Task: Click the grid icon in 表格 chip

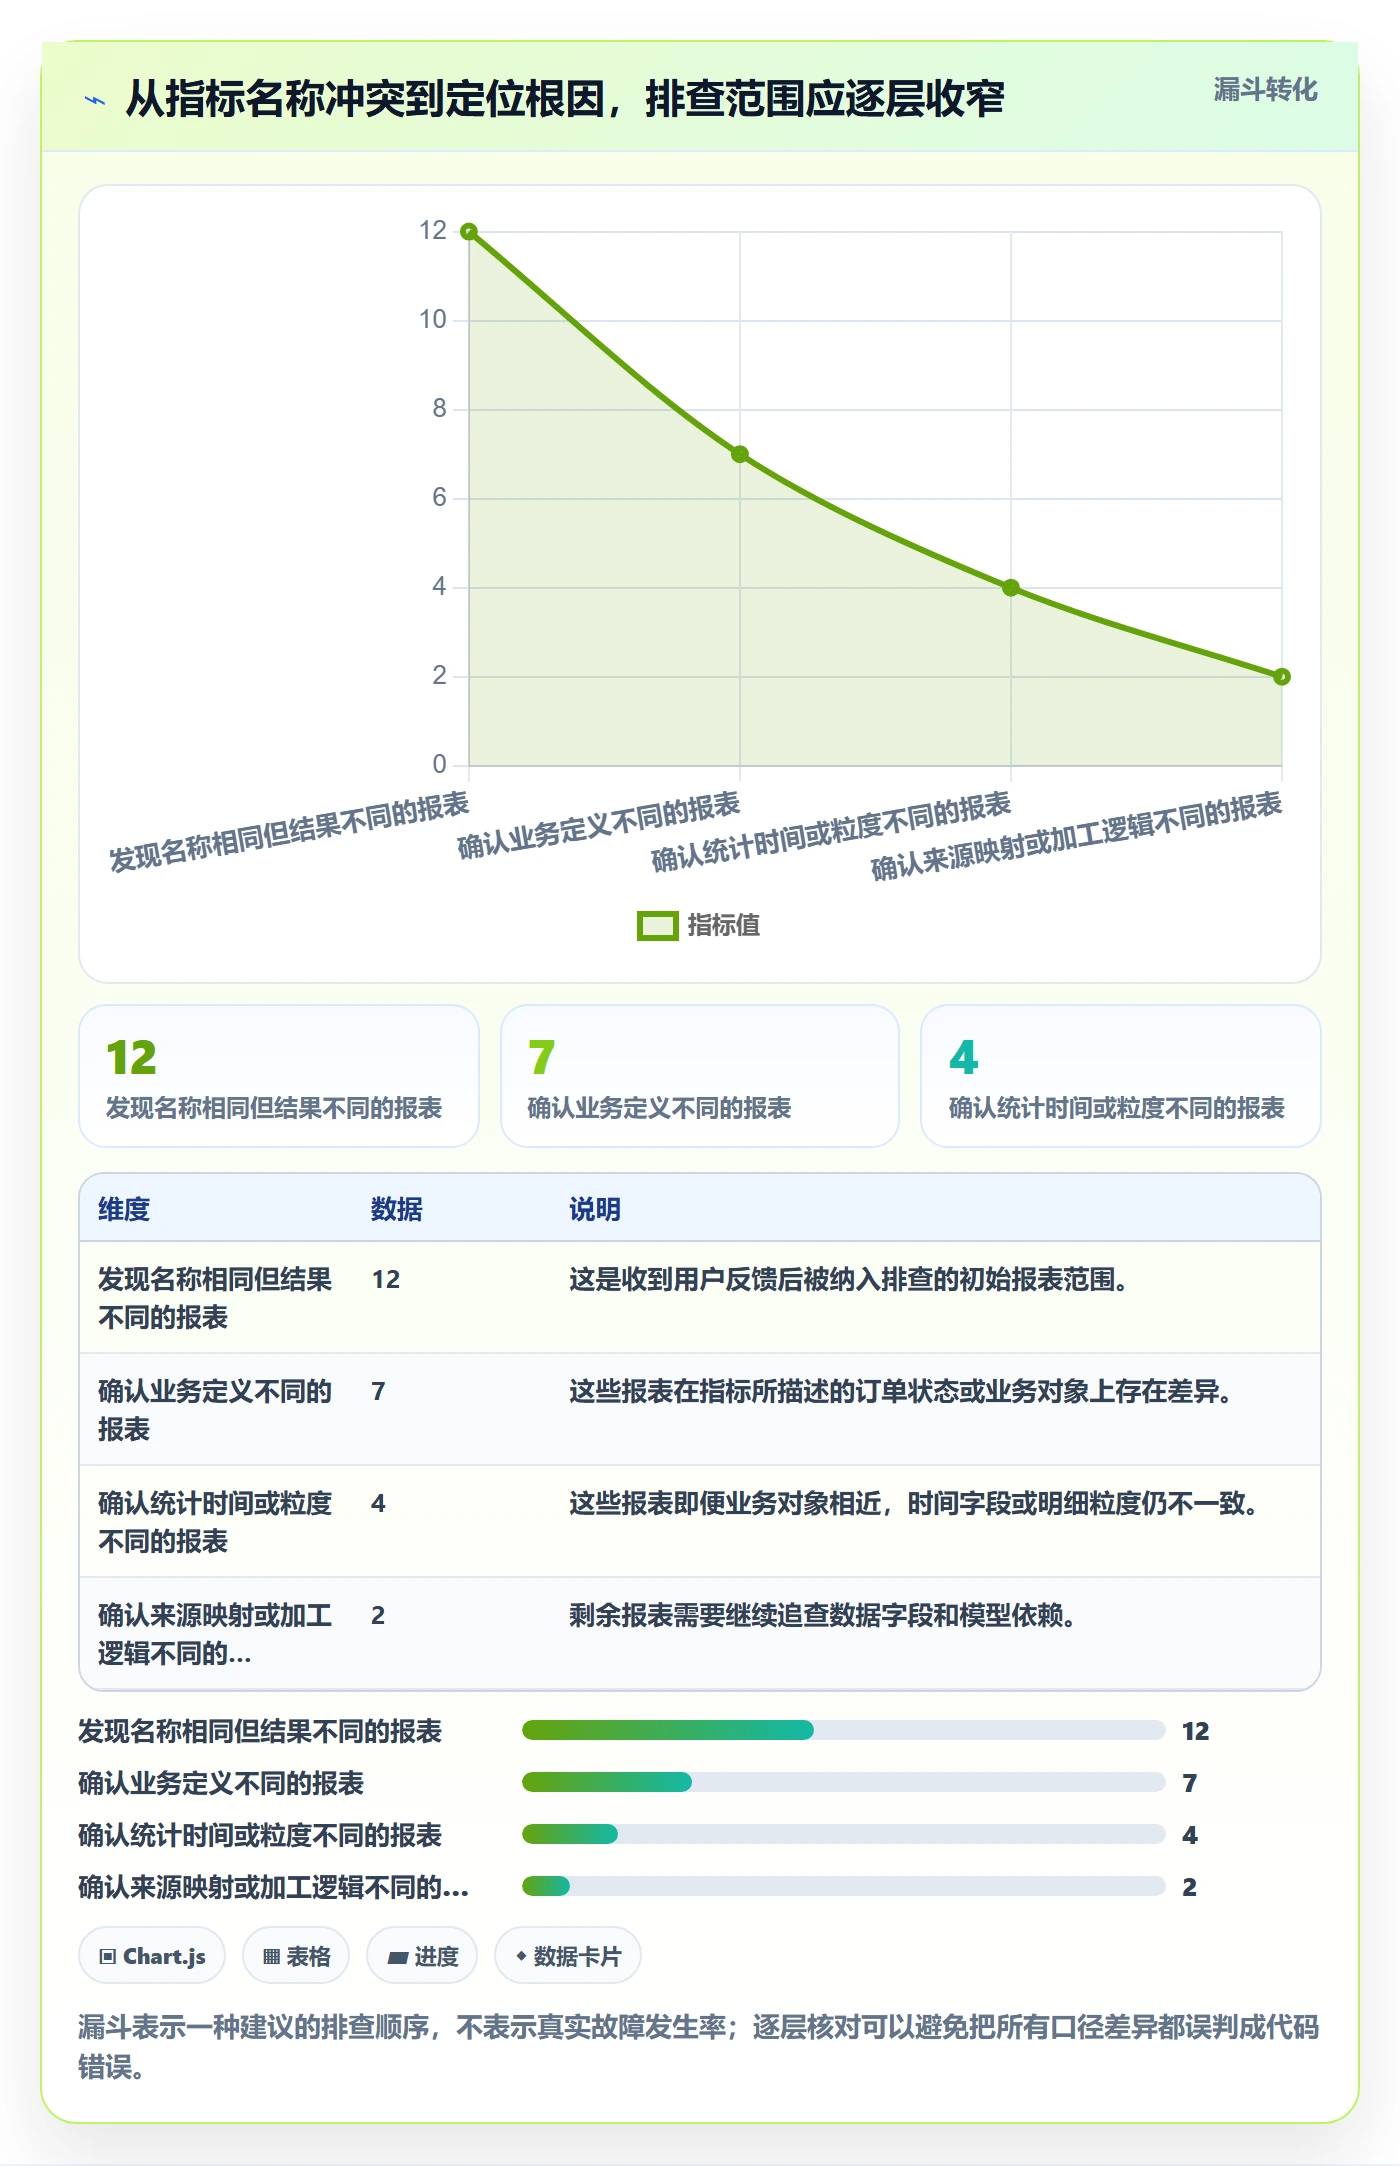Action: tap(271, 1957)
